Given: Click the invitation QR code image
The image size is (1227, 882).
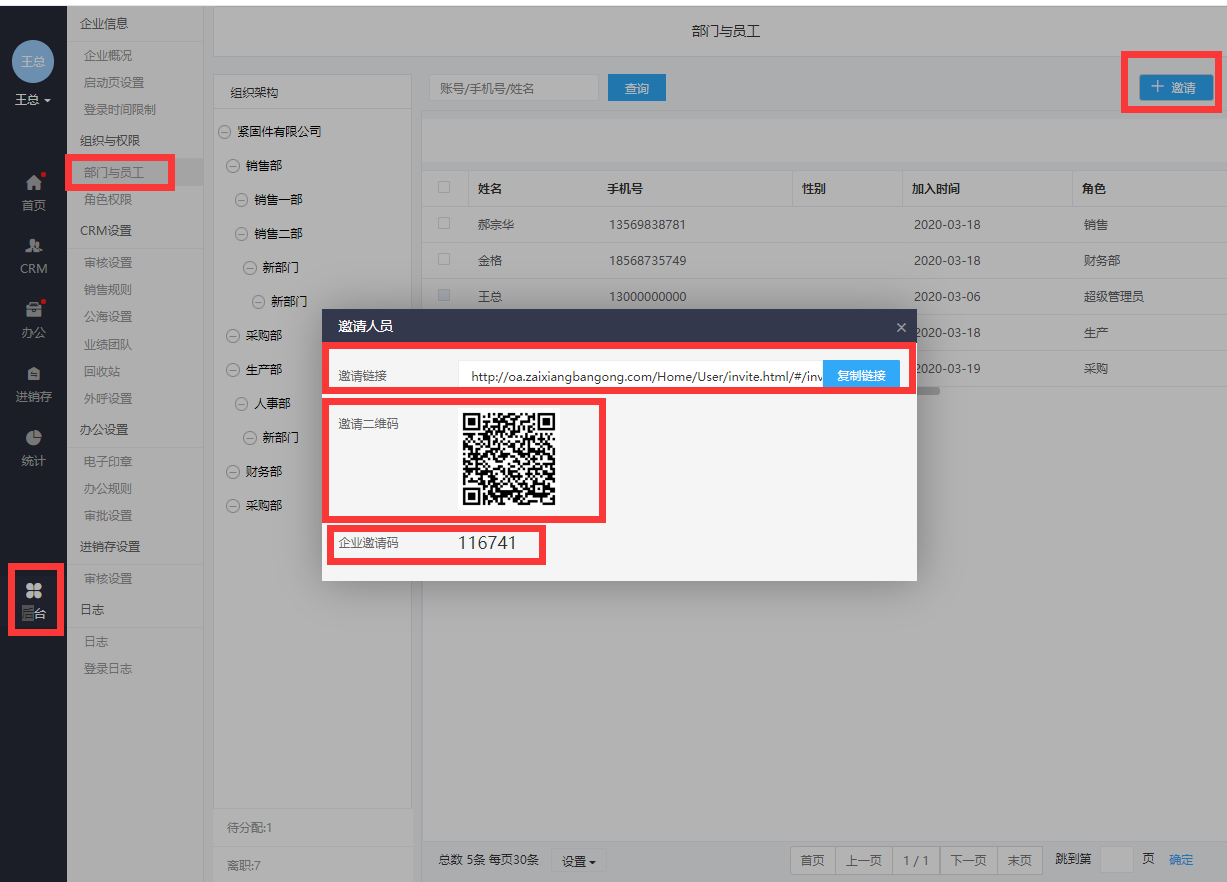Looking at the screenshot, I should (509, 459).
